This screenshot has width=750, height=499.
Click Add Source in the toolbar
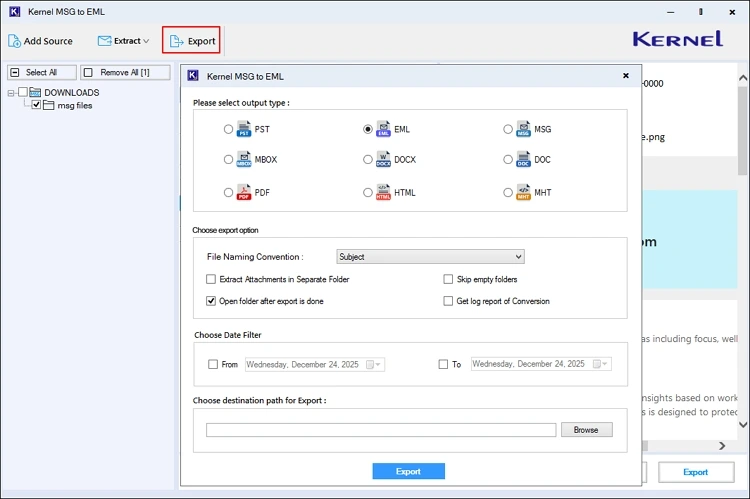(40, 41)
